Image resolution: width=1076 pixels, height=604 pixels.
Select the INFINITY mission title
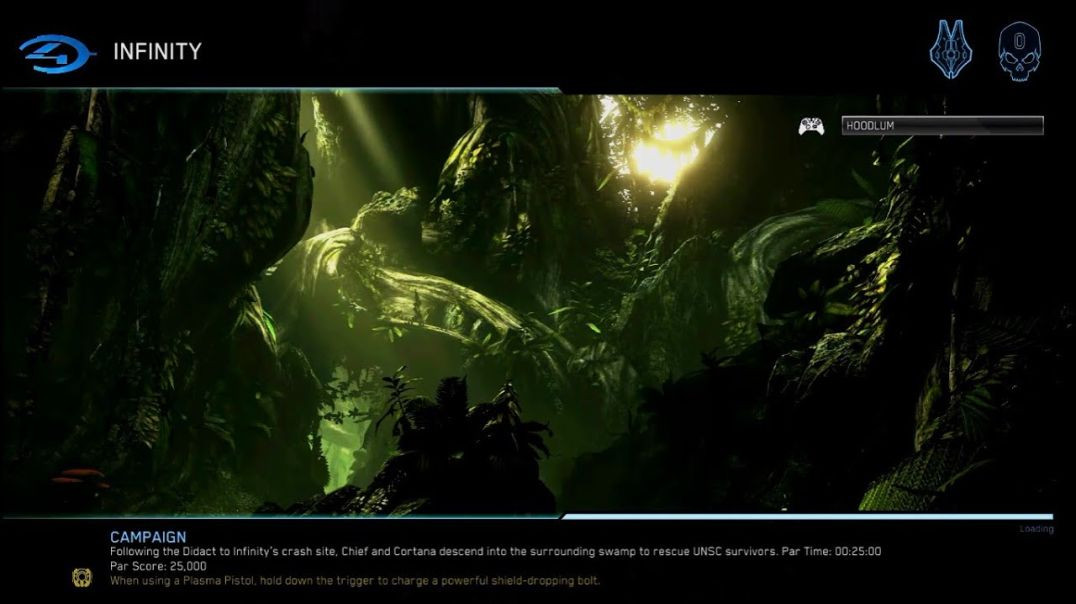tap(157, 51)
